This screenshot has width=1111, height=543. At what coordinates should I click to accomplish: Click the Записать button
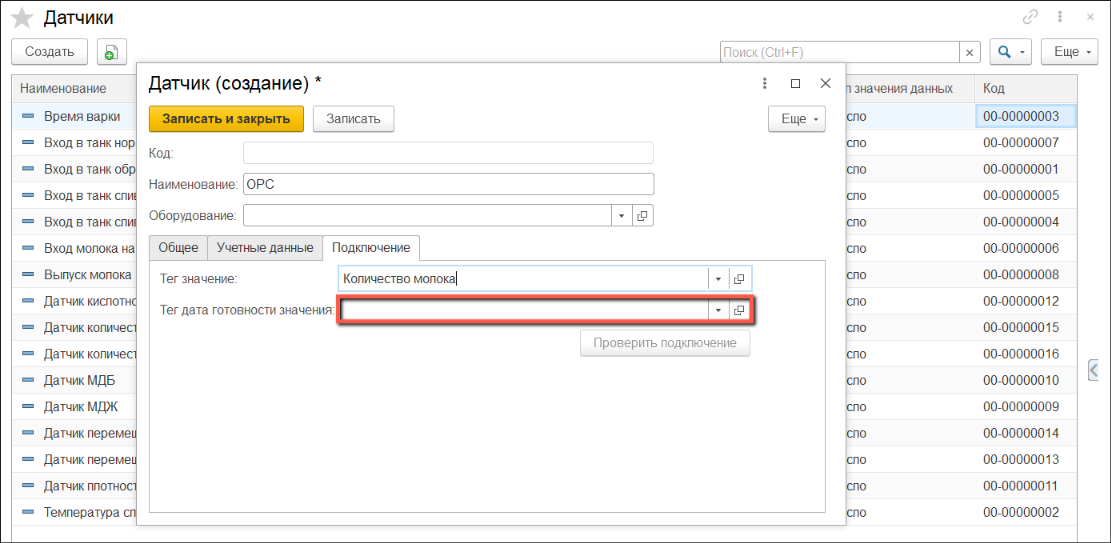point(353,119)
